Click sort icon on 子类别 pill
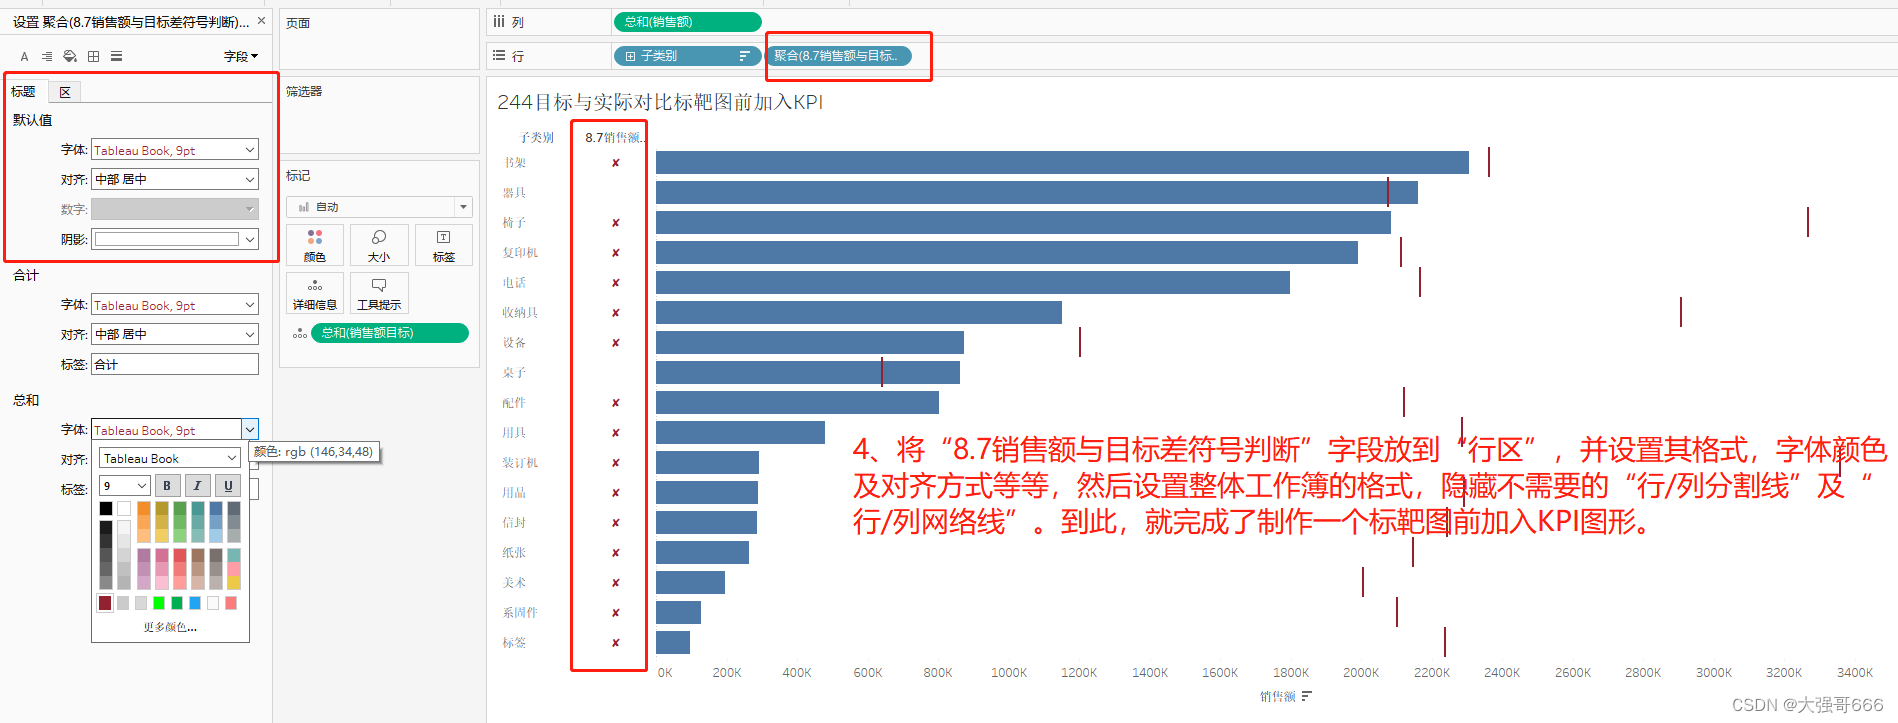Viewport: 1898px width, 723px height. (x=744, y=56)
